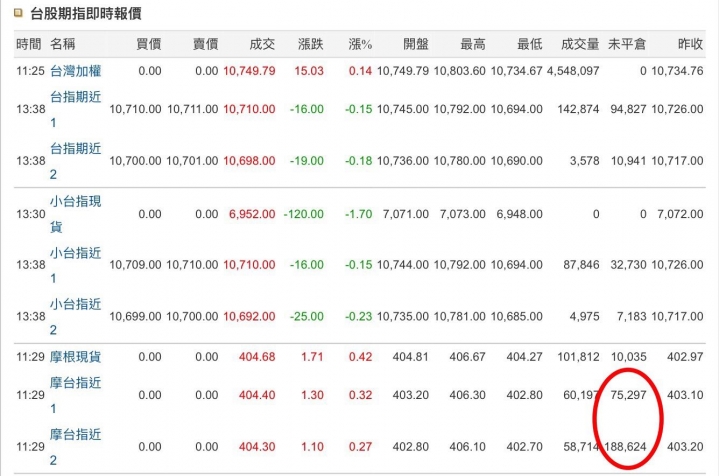Open the 小台指近1 link
The height and width of the screenshot is (476, 720).
[x=75, y=265]
